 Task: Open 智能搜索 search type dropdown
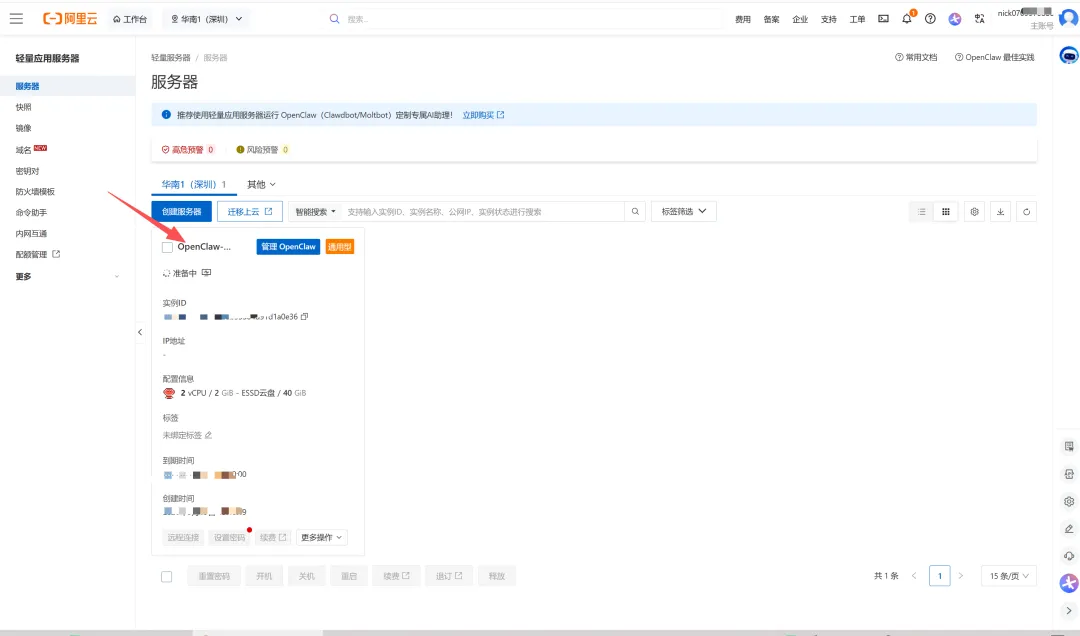(315, 212)
